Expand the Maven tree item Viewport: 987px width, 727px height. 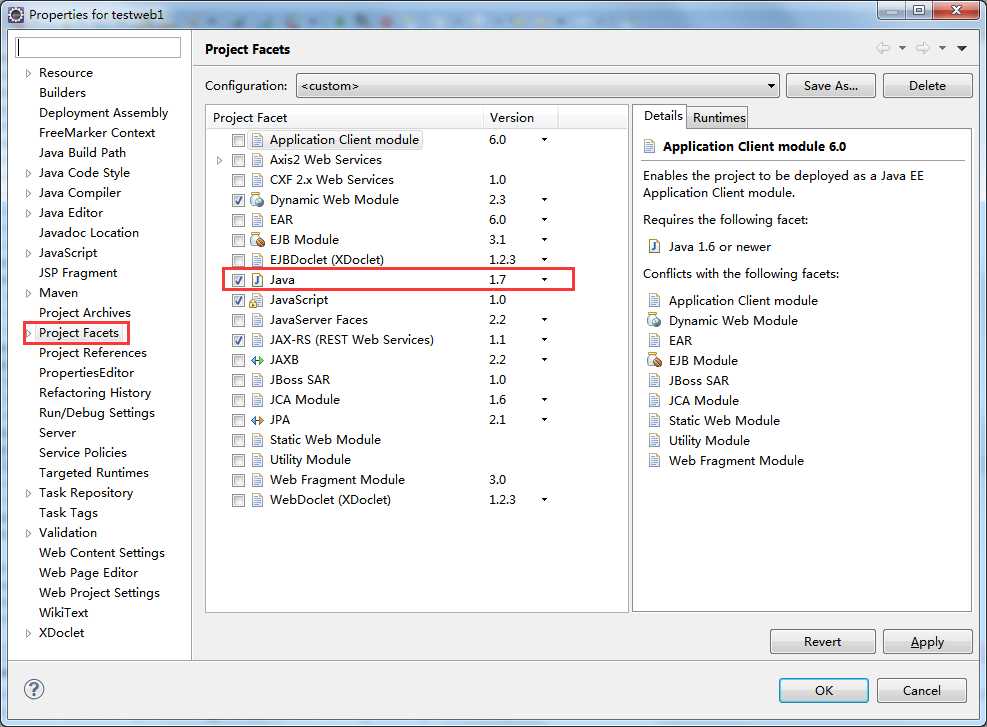28,293
